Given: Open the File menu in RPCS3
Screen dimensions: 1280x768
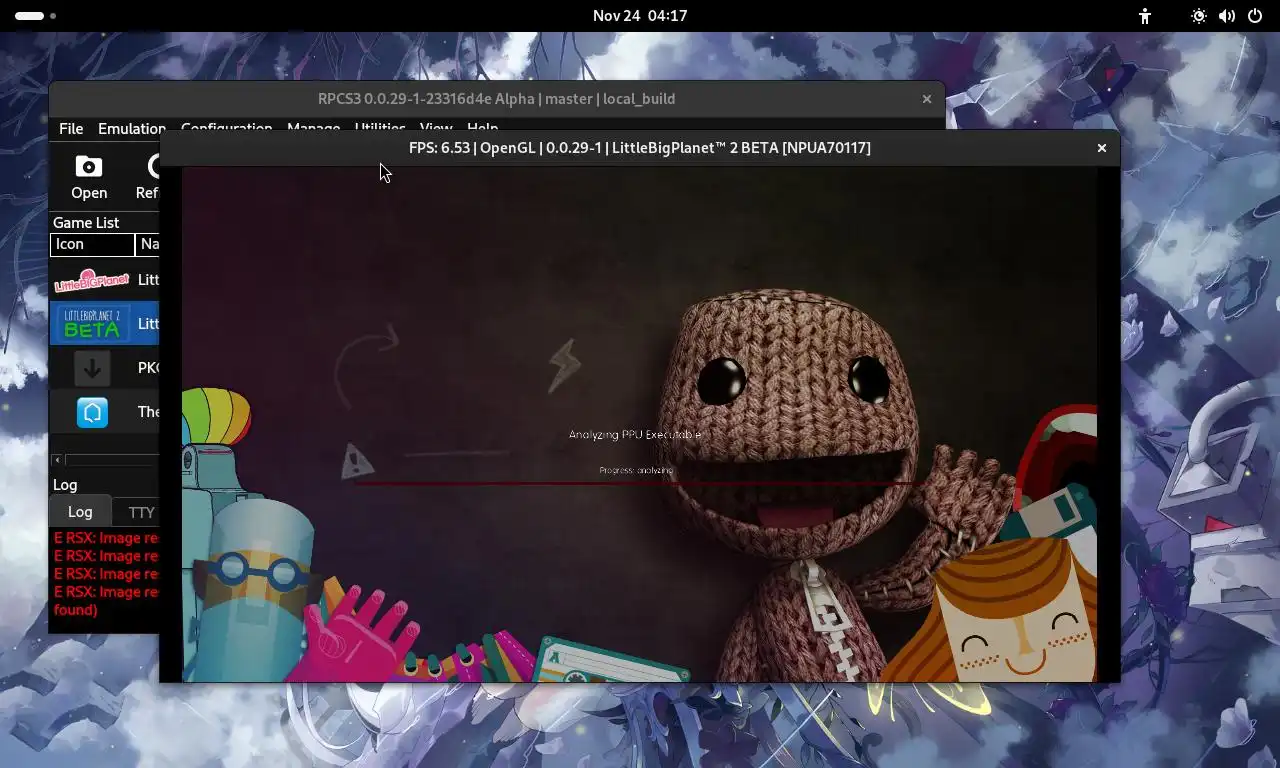Looking at the screenshot, I should (x=71, y=129).
